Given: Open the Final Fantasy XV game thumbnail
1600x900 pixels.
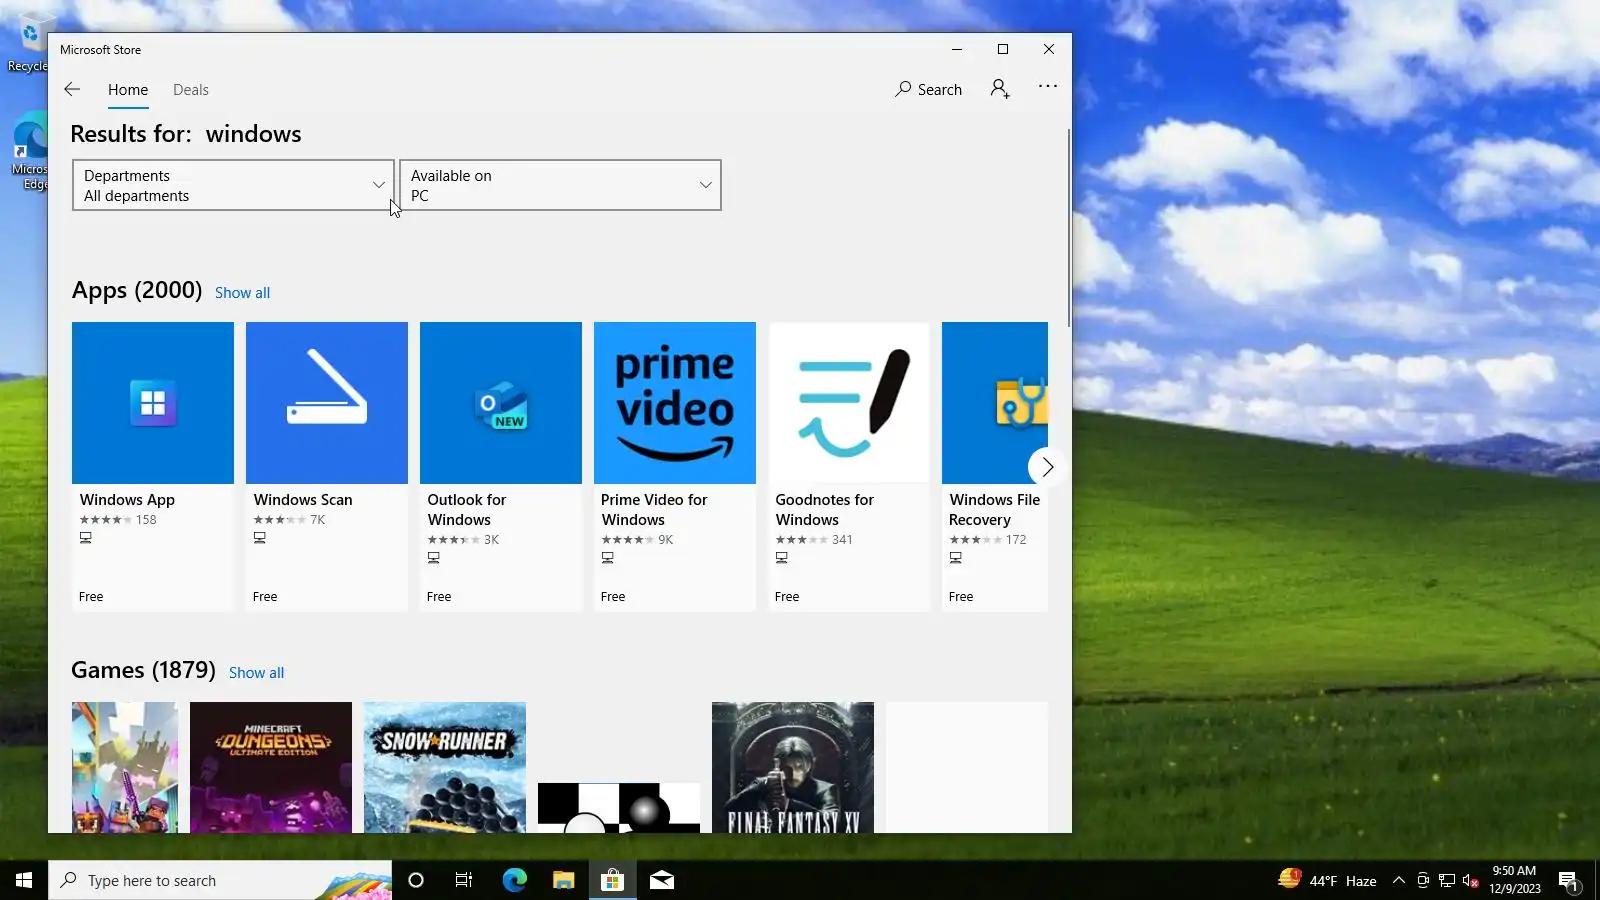Looking at the screenshot, I should (x=793, y=767).
